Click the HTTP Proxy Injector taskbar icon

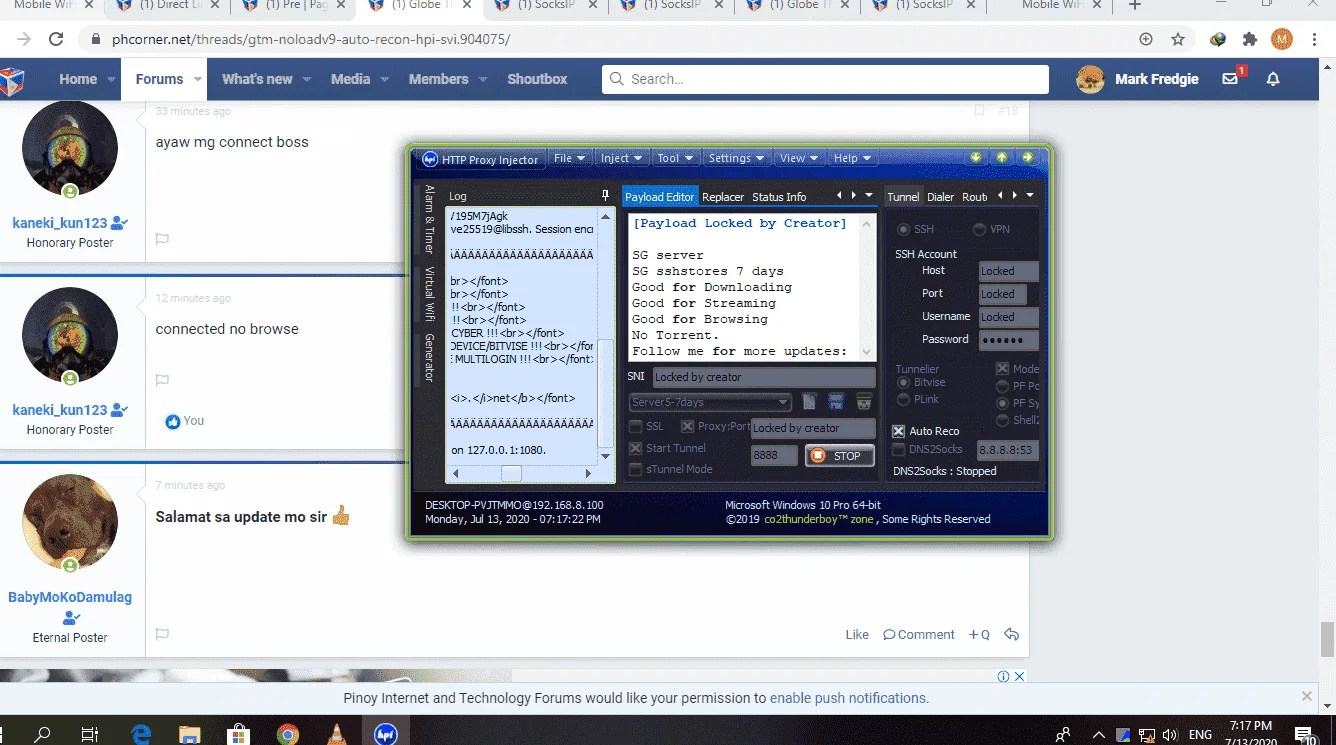pyautogui.click(x=385, y=734)
